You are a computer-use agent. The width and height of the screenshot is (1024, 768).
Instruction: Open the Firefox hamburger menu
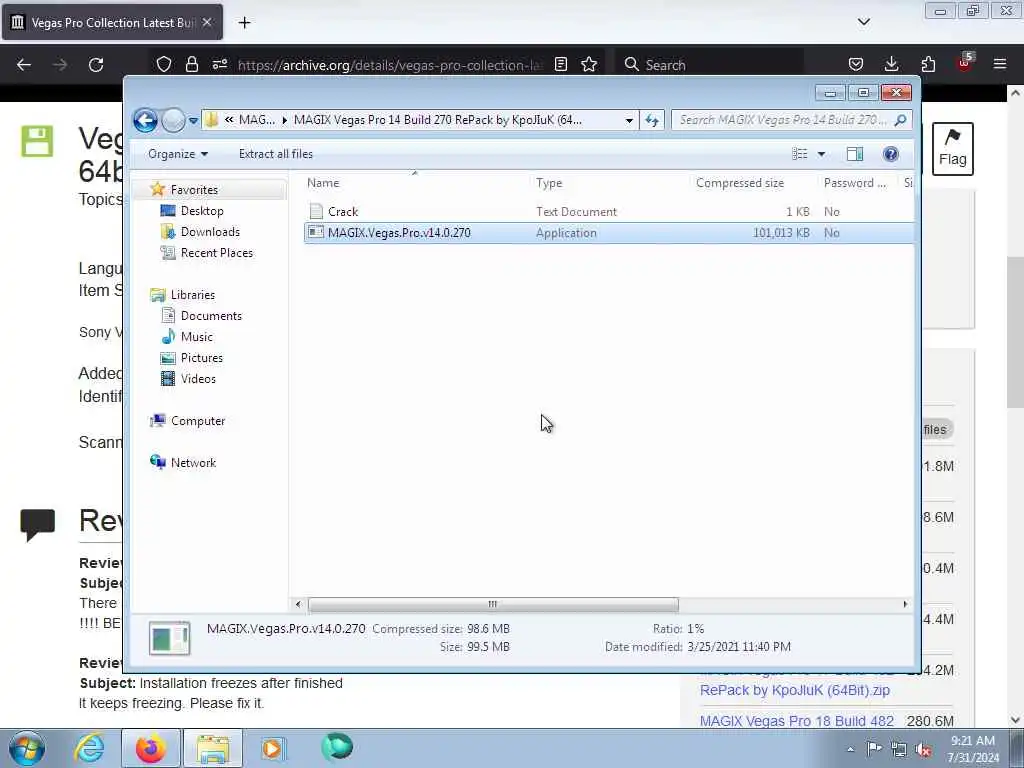point(1000,65)
